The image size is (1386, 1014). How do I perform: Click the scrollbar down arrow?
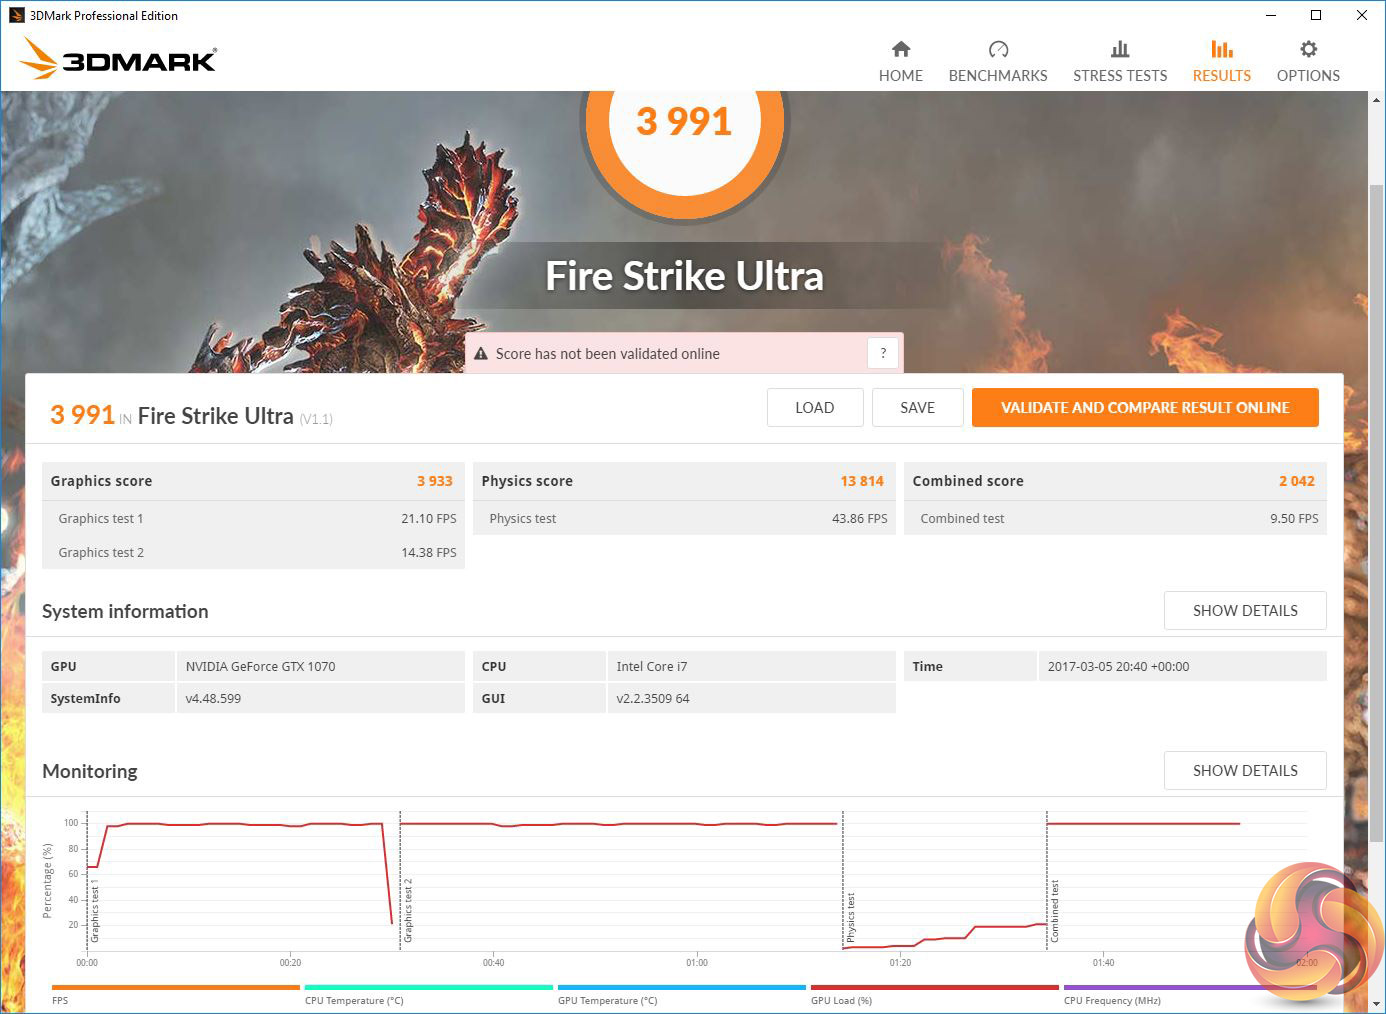tap(1376, 1003)
